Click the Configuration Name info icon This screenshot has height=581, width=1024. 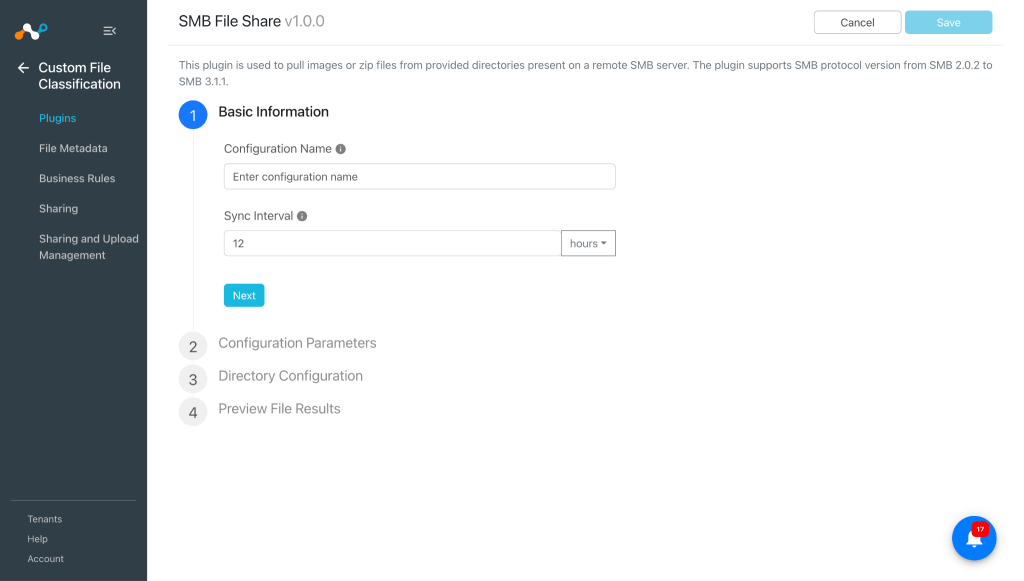(x=340, y=149)
